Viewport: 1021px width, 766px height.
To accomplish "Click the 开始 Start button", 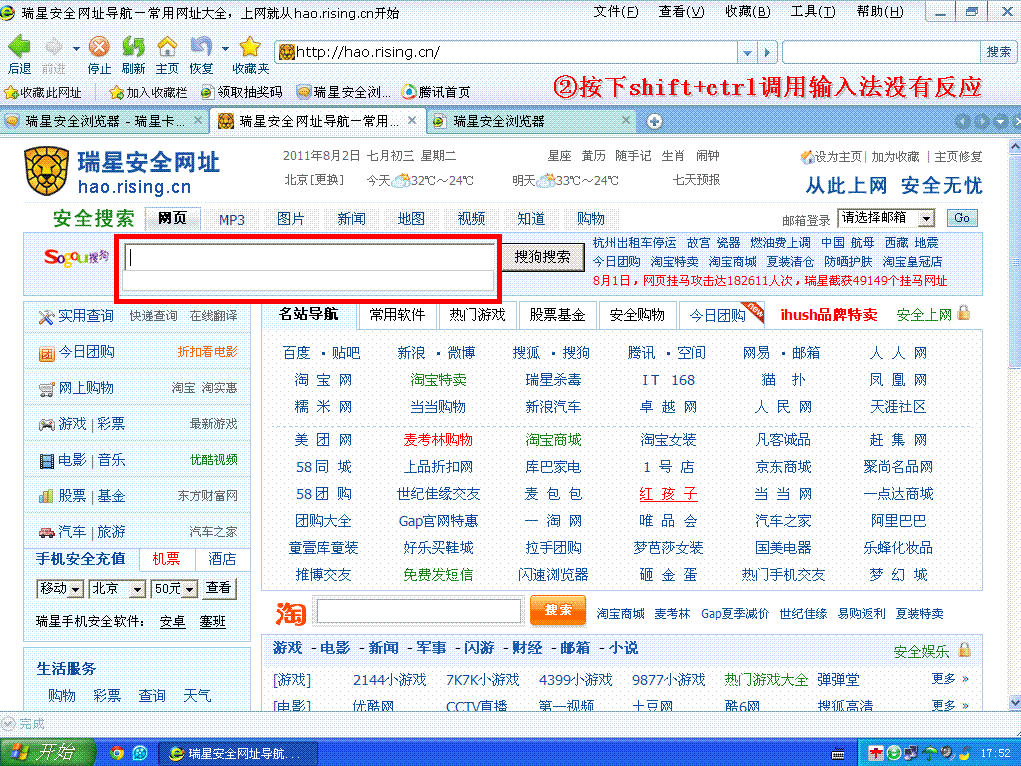I will (x=48, y=752).
